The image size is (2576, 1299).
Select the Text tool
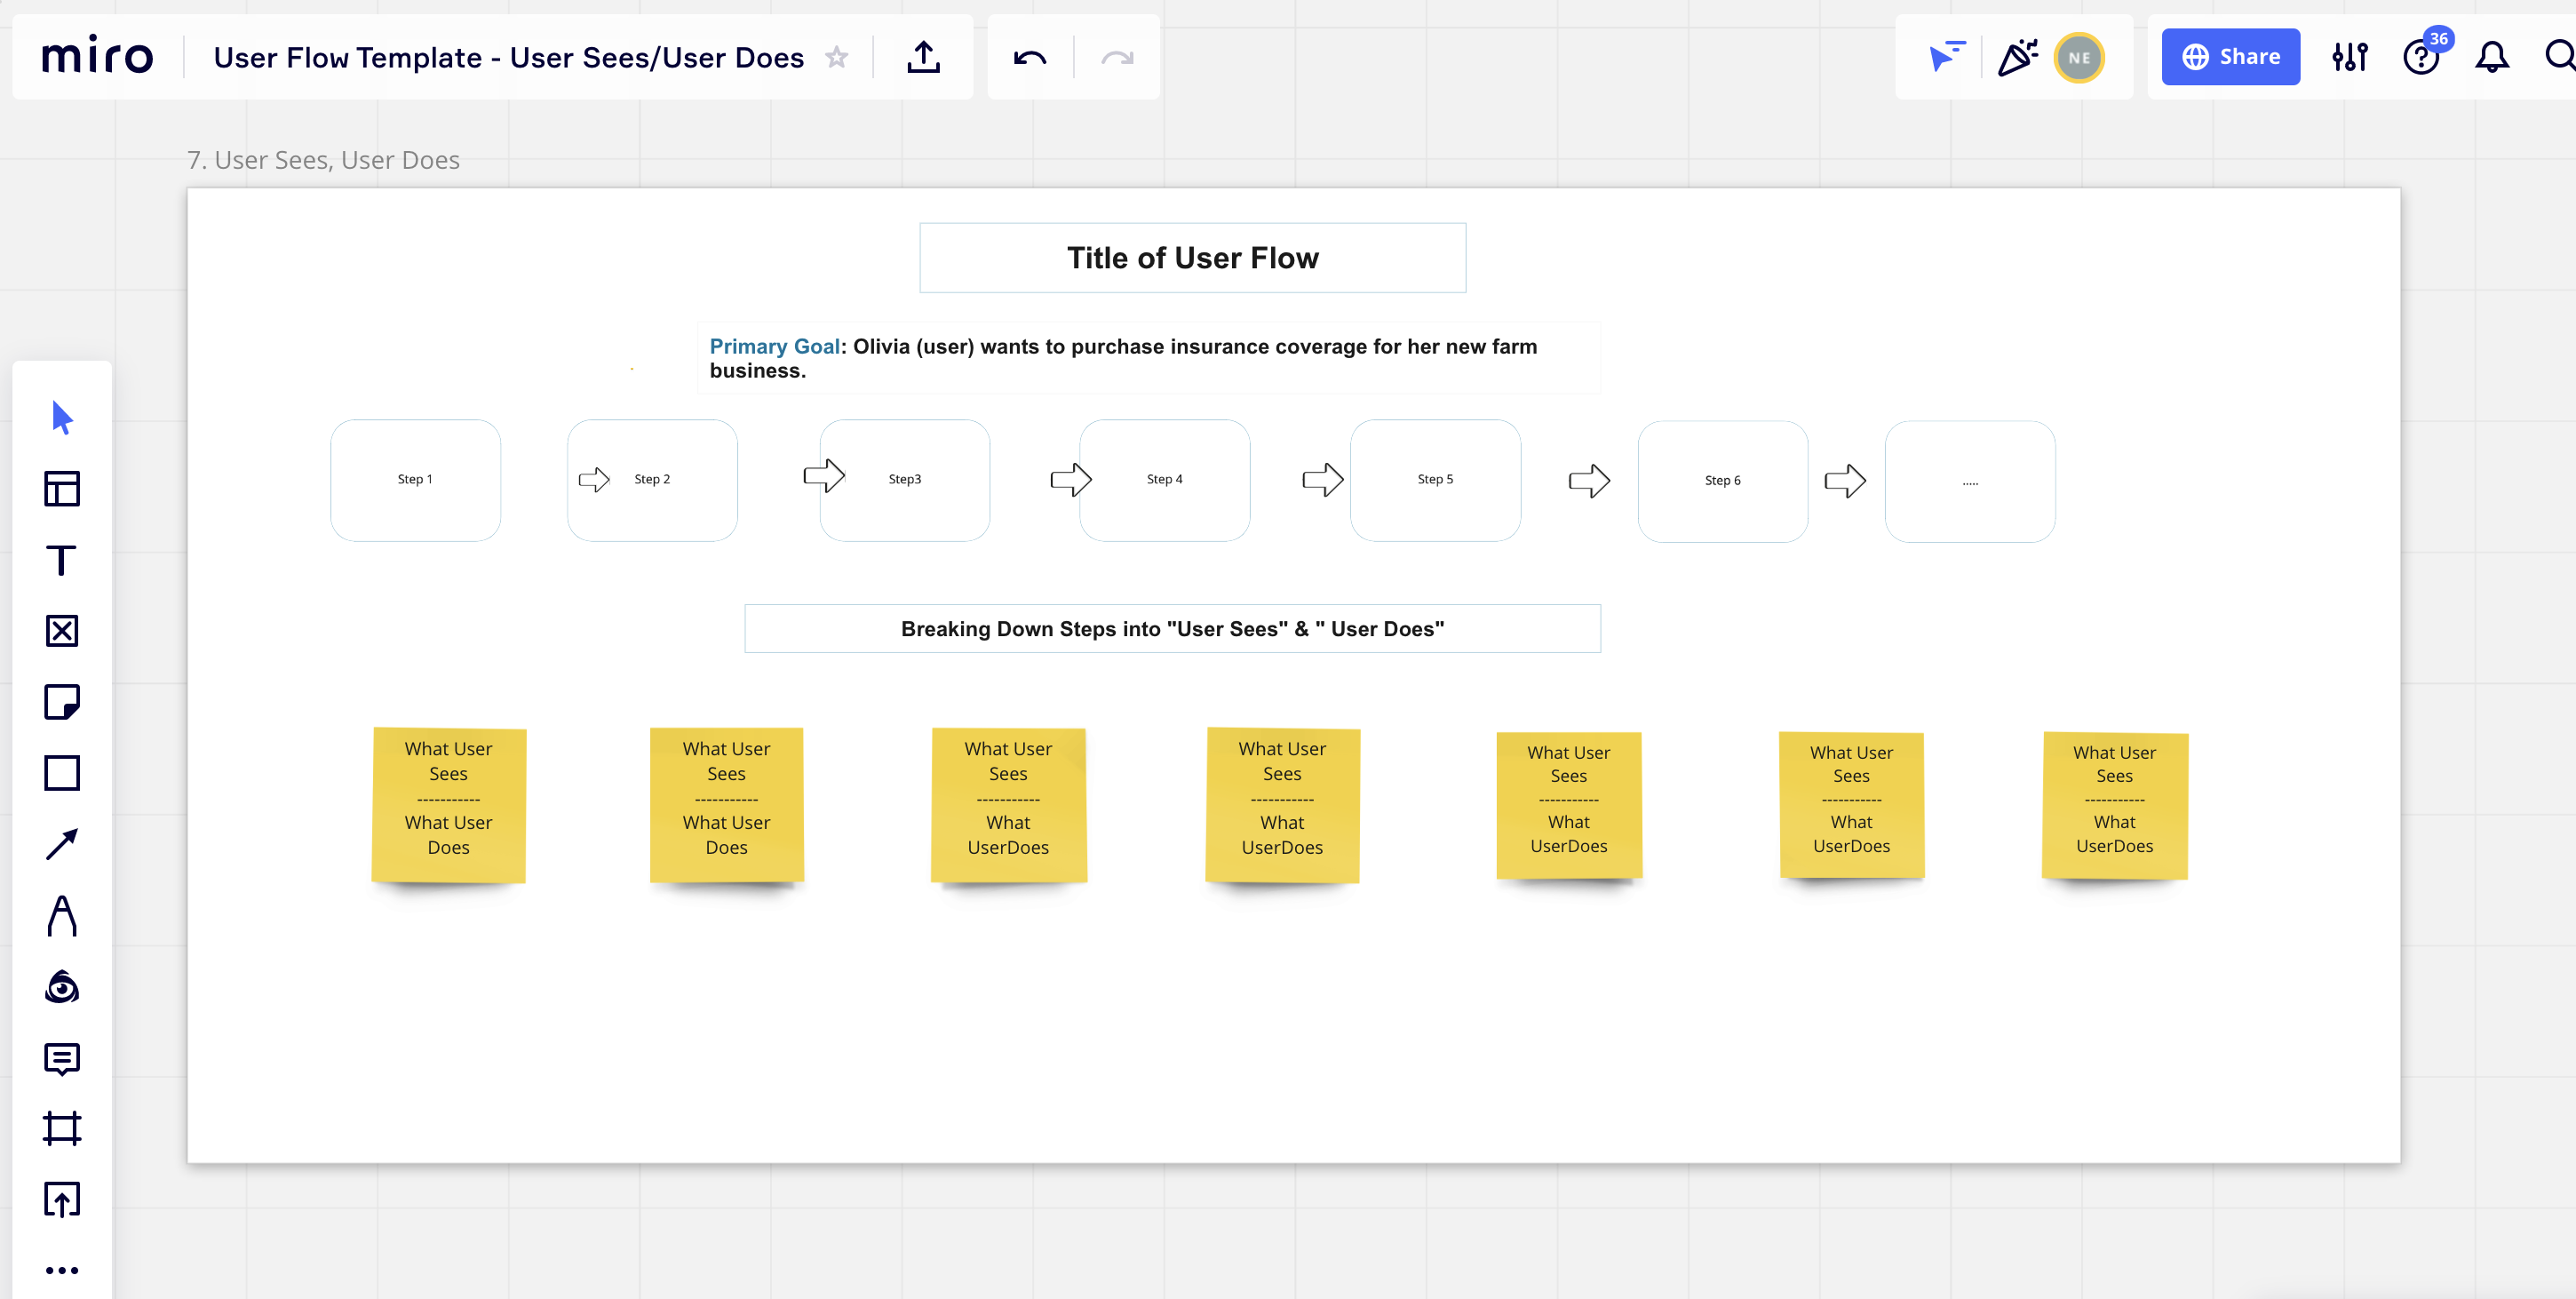click(x=62, y=560)
